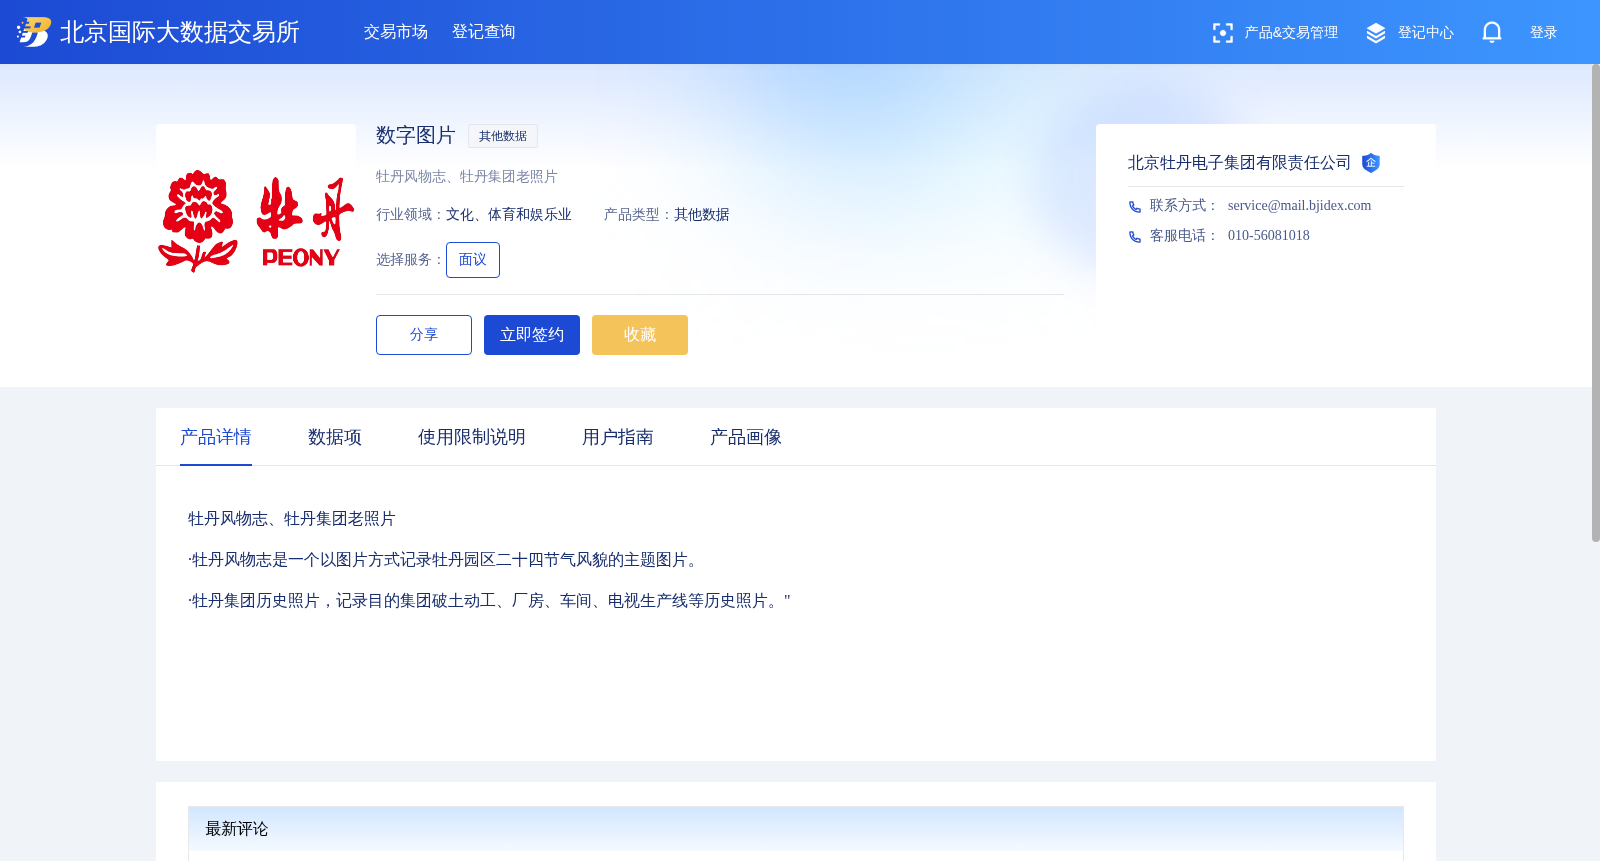Click the 立即签约 button

(x=532, y=335)
